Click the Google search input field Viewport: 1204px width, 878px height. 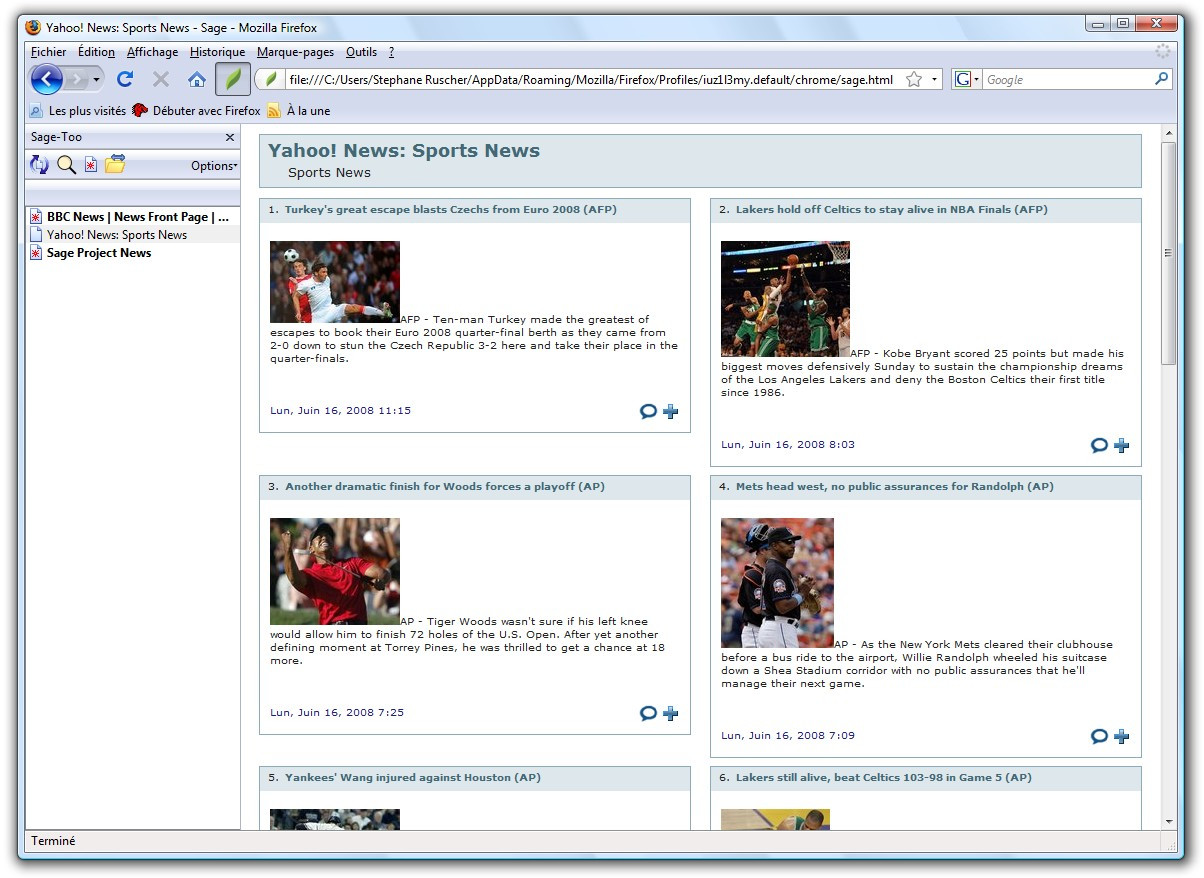1066,79
